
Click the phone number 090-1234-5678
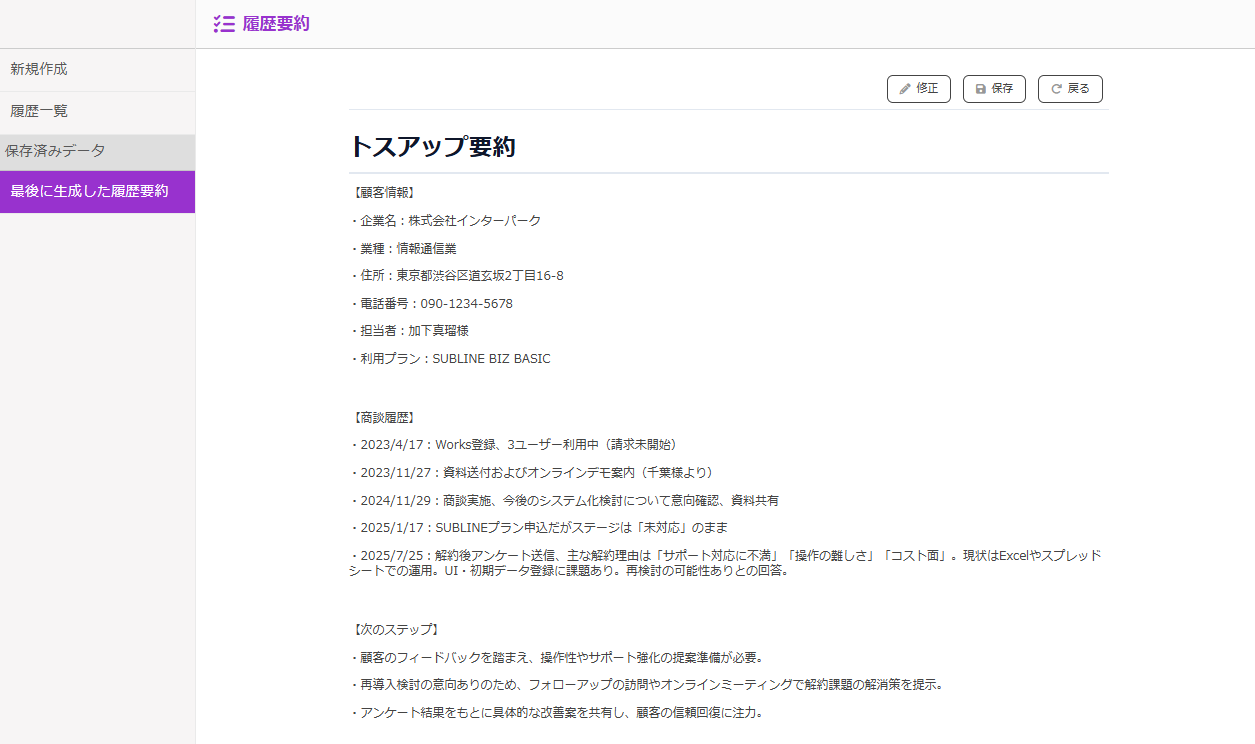point(466,303)
